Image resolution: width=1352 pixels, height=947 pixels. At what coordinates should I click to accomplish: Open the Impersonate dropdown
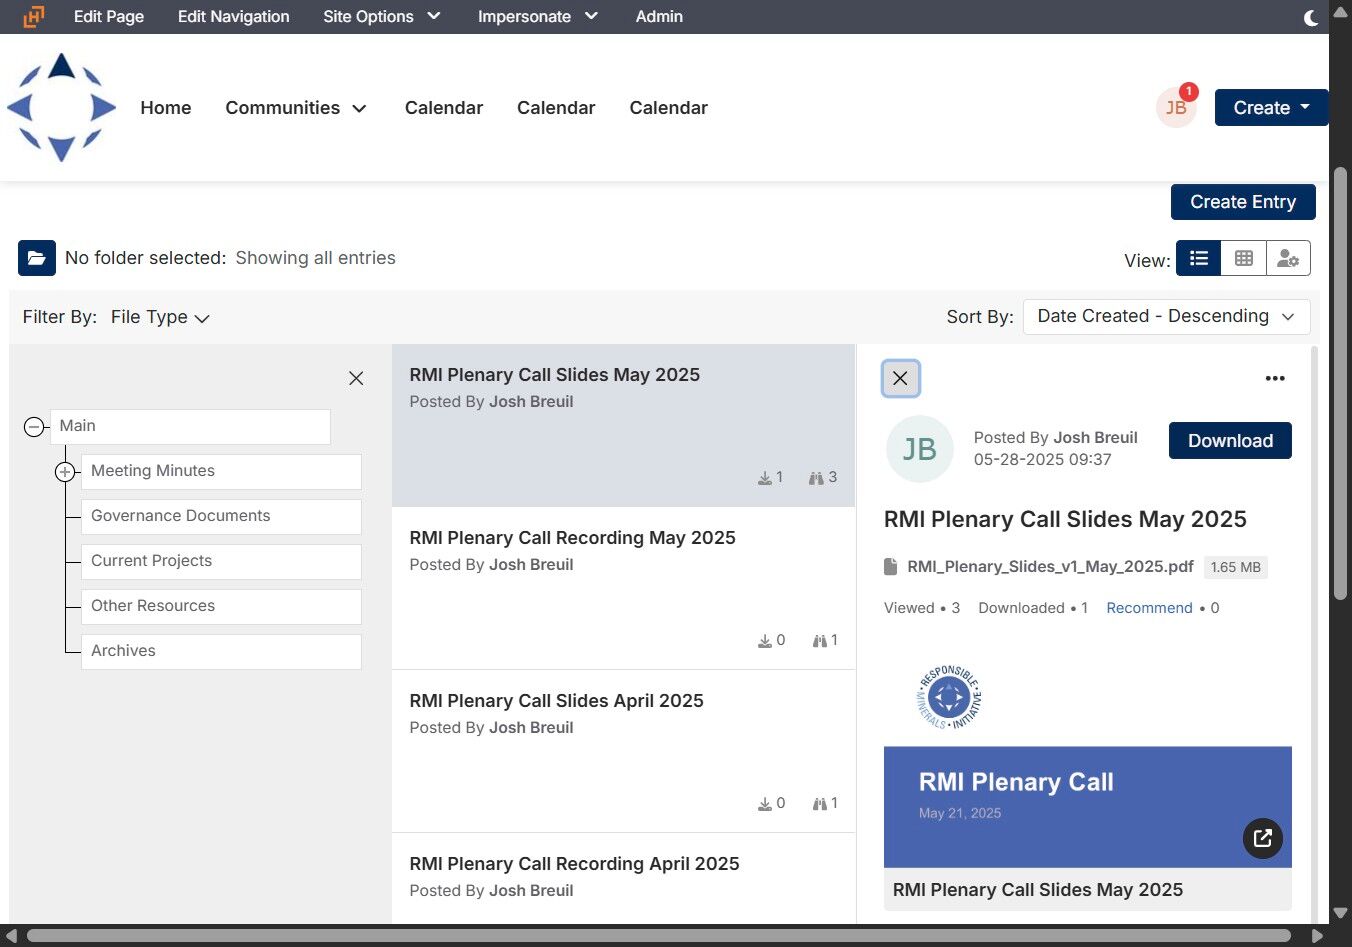coord(538,17)
